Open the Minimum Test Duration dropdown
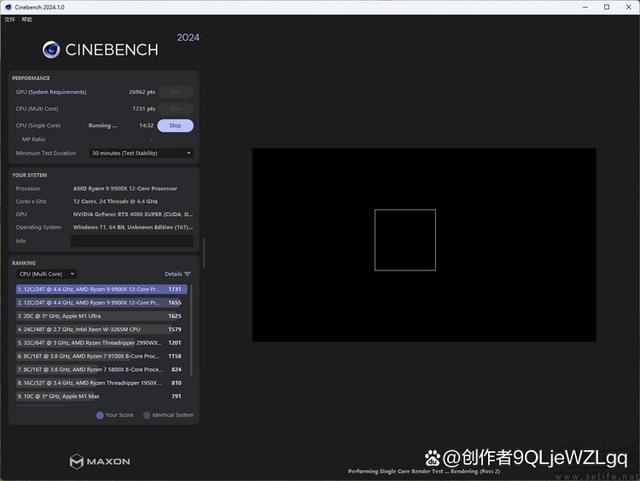The image size is (640, 481). (141, 153)
